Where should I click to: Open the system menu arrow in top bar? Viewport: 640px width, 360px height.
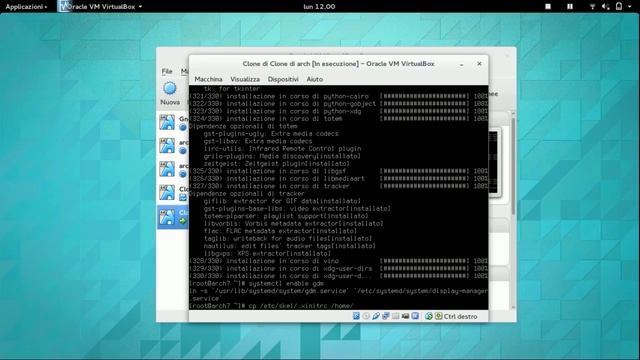(x=629, y=7)
